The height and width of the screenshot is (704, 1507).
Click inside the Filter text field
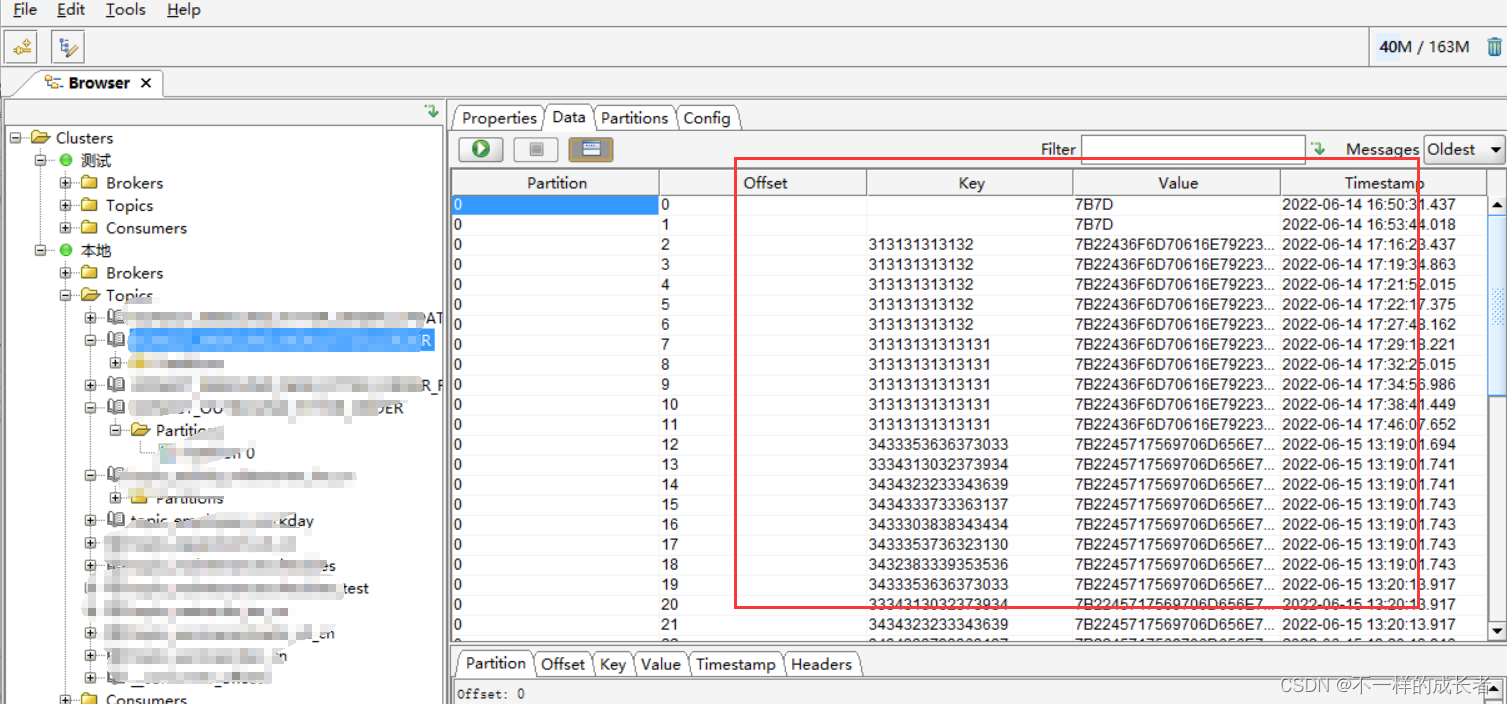click(x=1193, y=148)
